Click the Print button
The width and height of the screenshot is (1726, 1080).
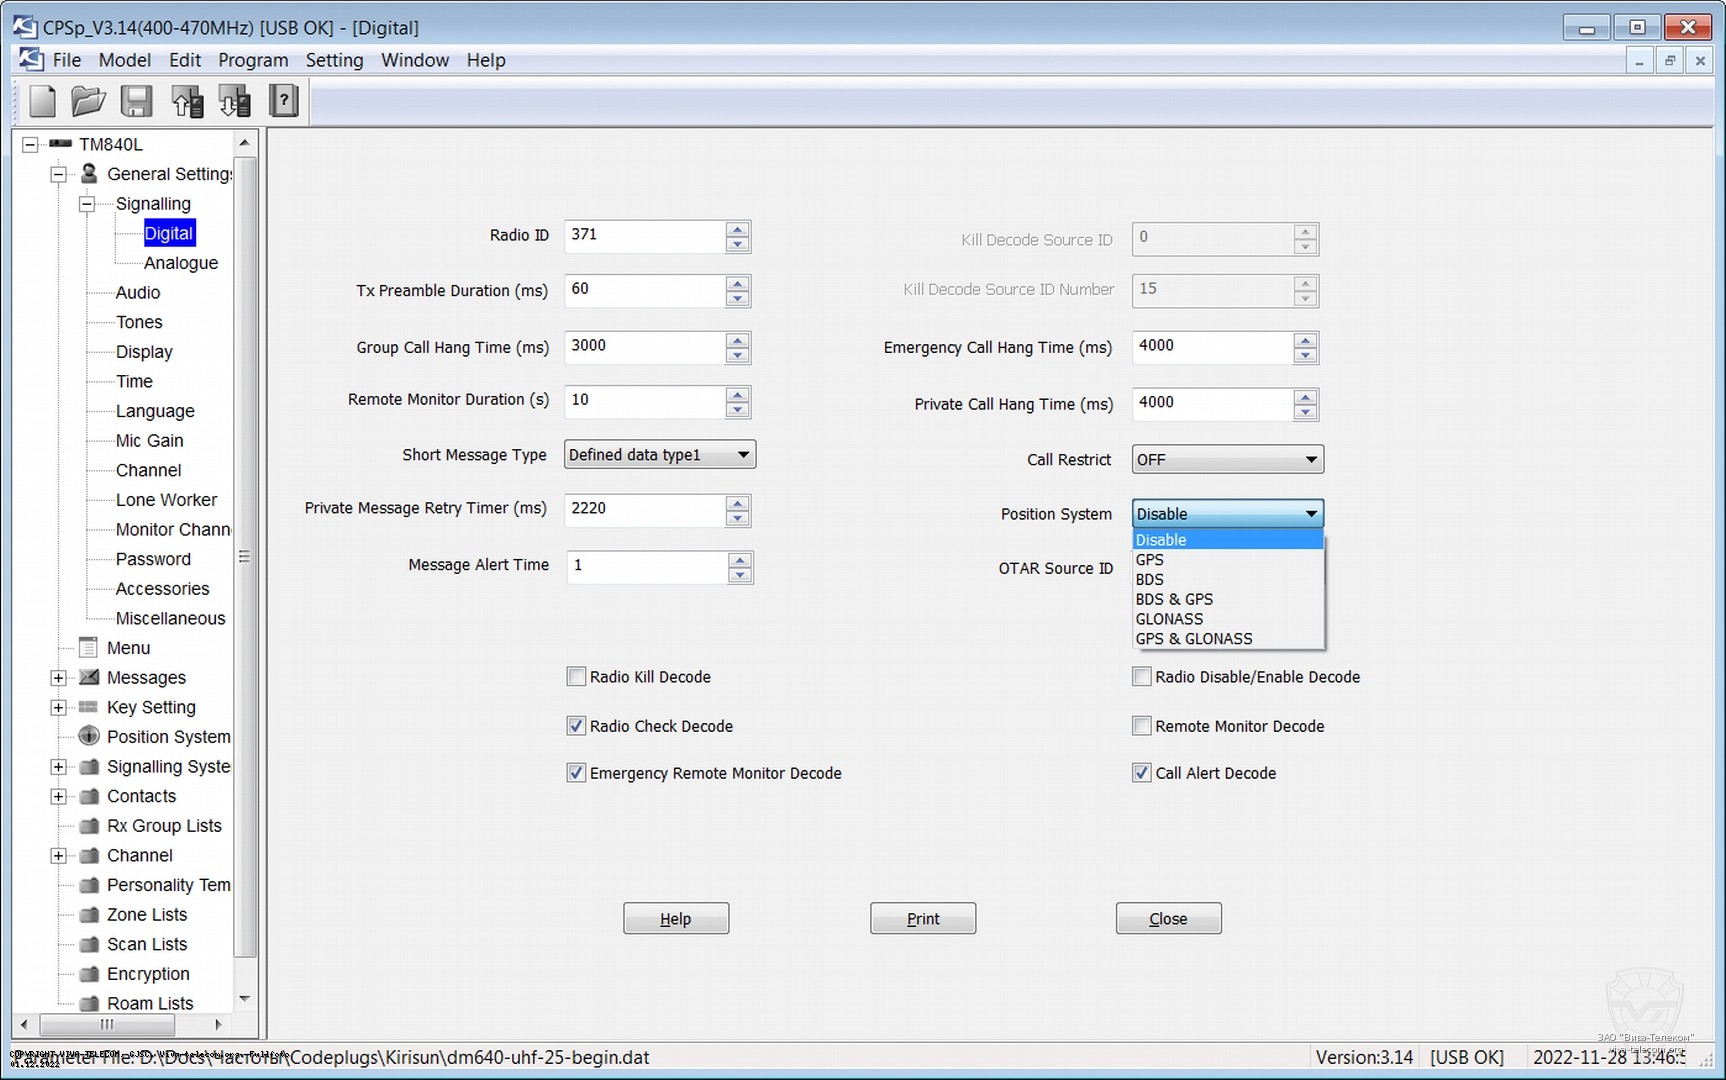pos(922,919)
